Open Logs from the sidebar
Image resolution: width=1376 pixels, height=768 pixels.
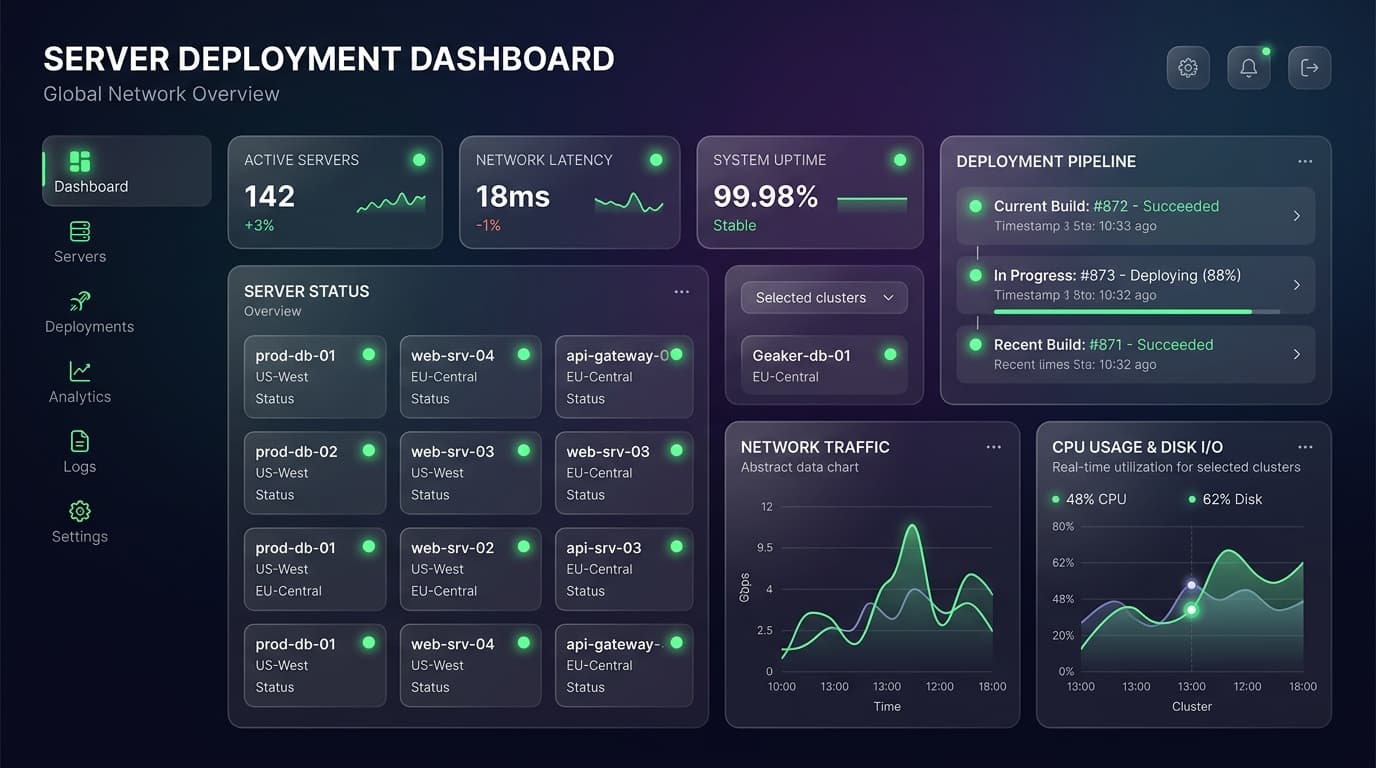click(x=80, y=452)
